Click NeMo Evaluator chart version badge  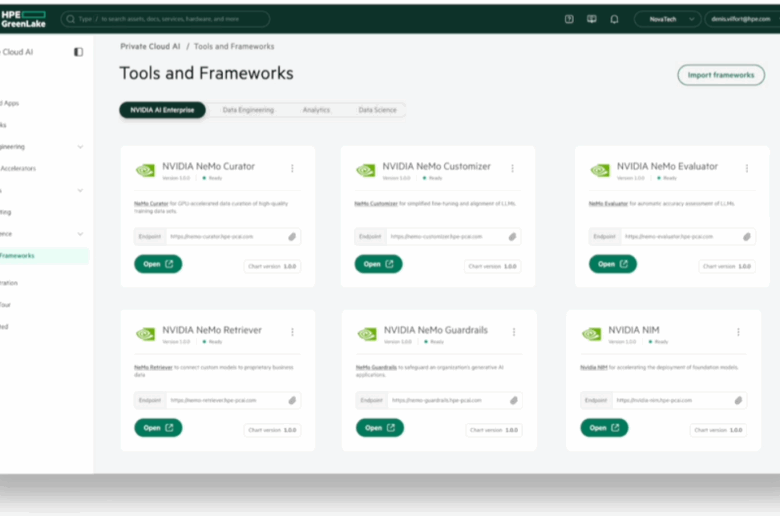coord(727,266)
